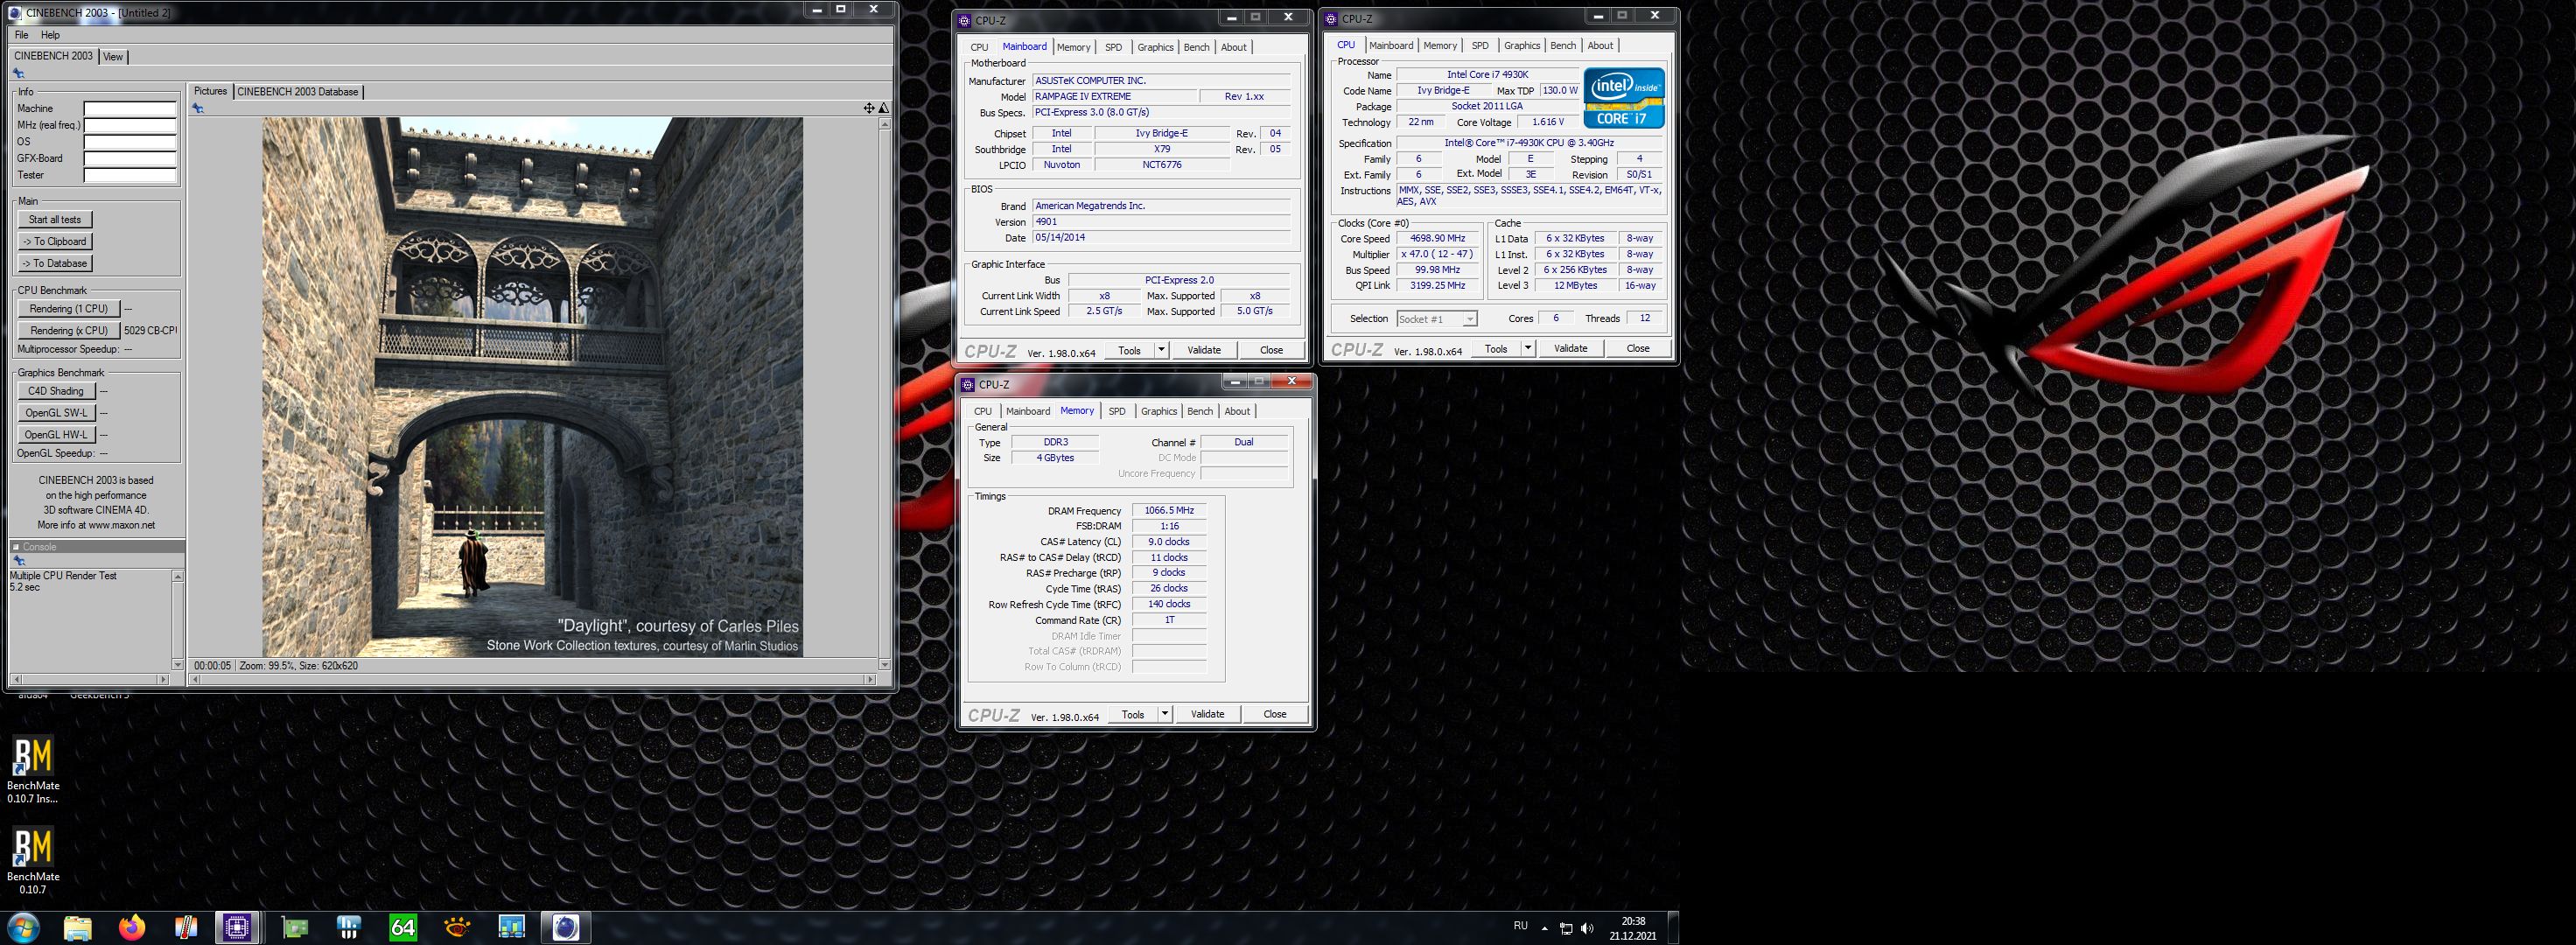Show hidden system tray icons
Image resolution: width=2576 pixels, height=945 pixels.
pos(1544,928)
